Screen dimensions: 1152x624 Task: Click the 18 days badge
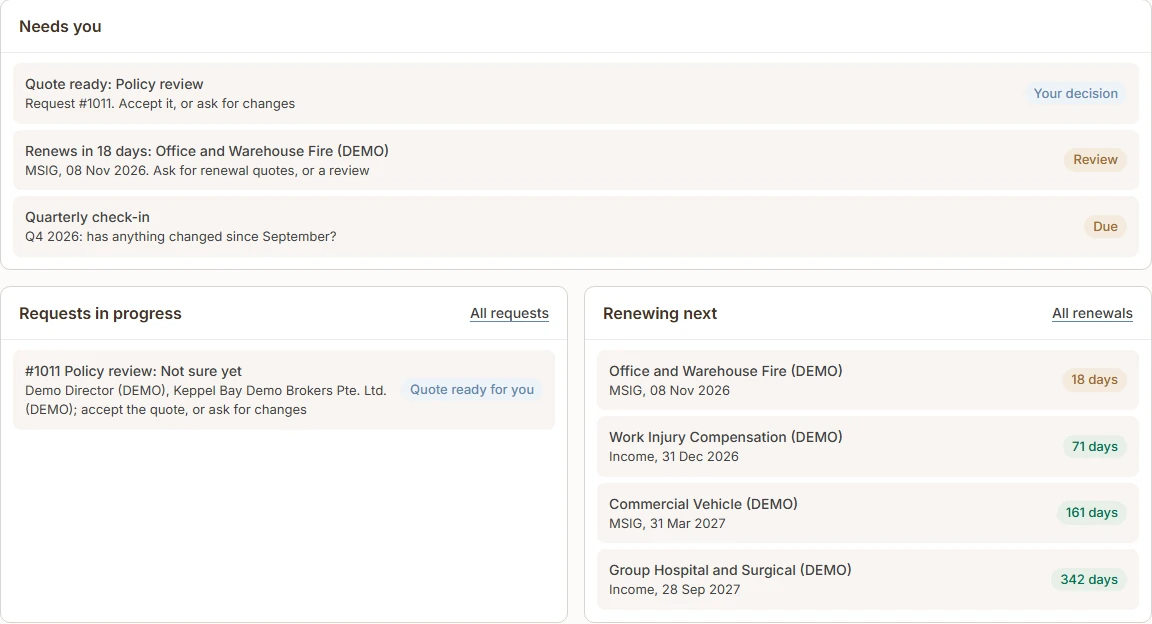click(1094, 379)
